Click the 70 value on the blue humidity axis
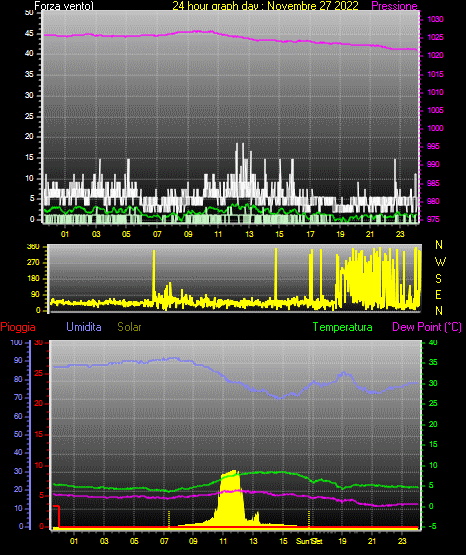 (x=18, y=397)
